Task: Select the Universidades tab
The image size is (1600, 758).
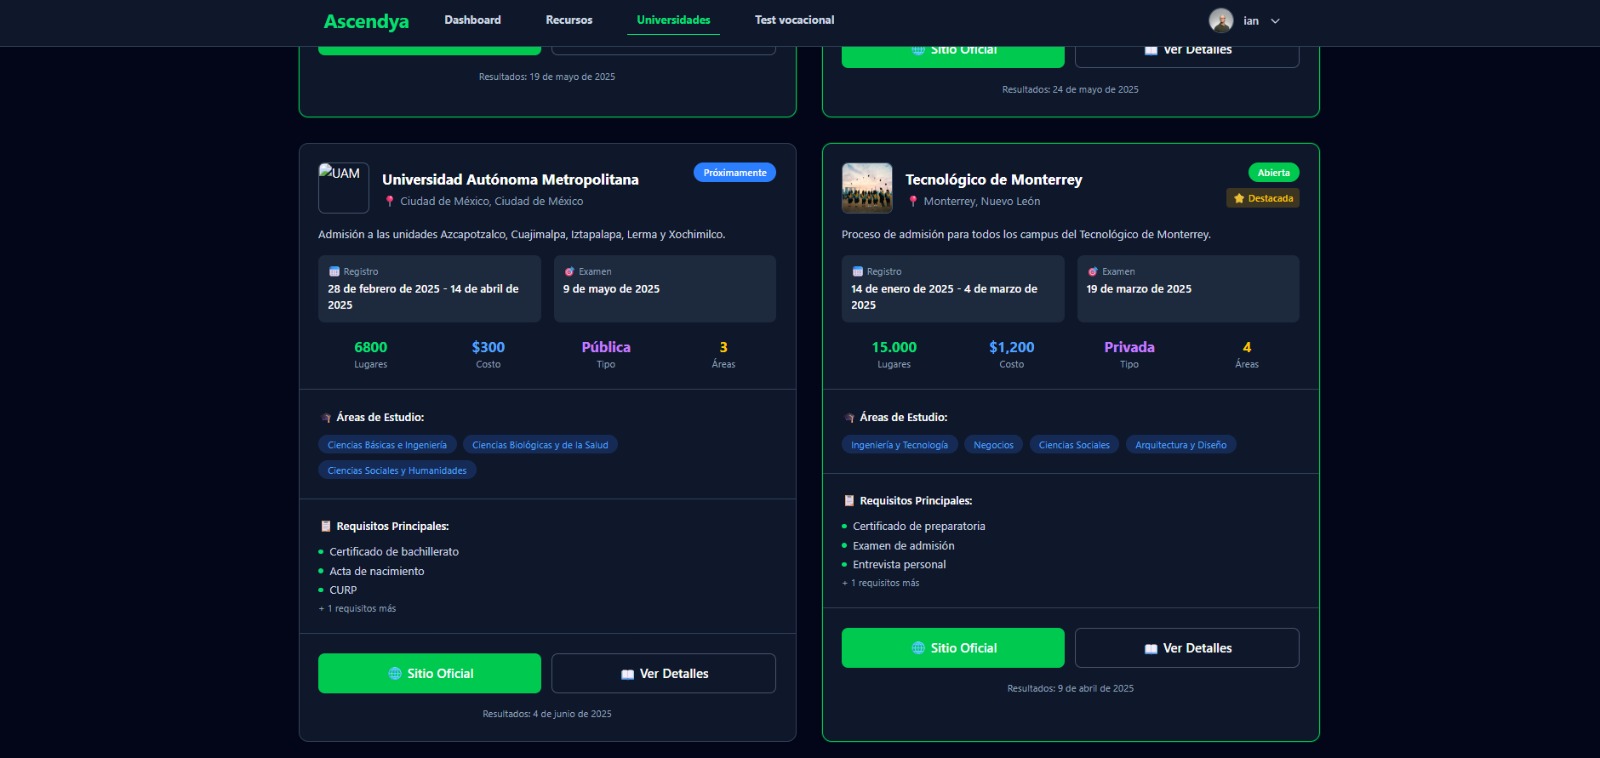Action: click(673, 20)
